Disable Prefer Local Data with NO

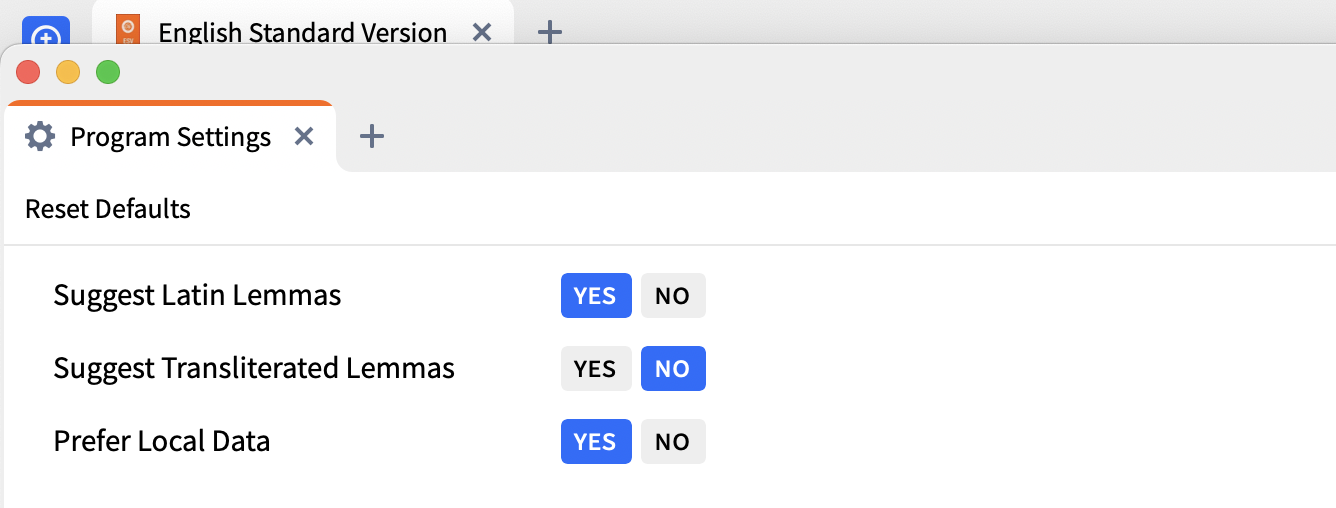(x=672, y=442)
